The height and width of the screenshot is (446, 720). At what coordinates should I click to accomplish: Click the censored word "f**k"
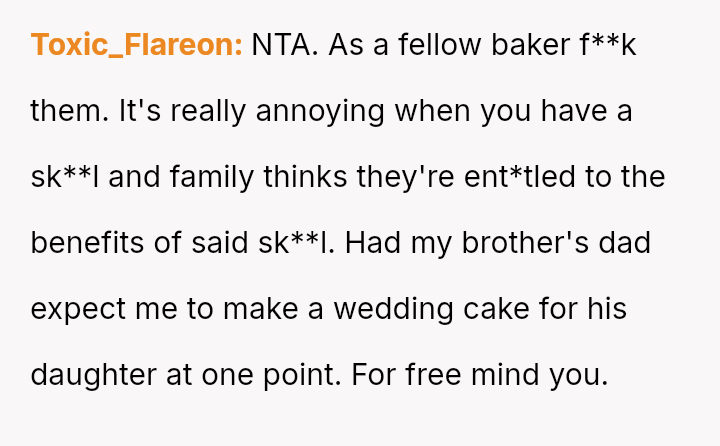click(x=606, y=45)
